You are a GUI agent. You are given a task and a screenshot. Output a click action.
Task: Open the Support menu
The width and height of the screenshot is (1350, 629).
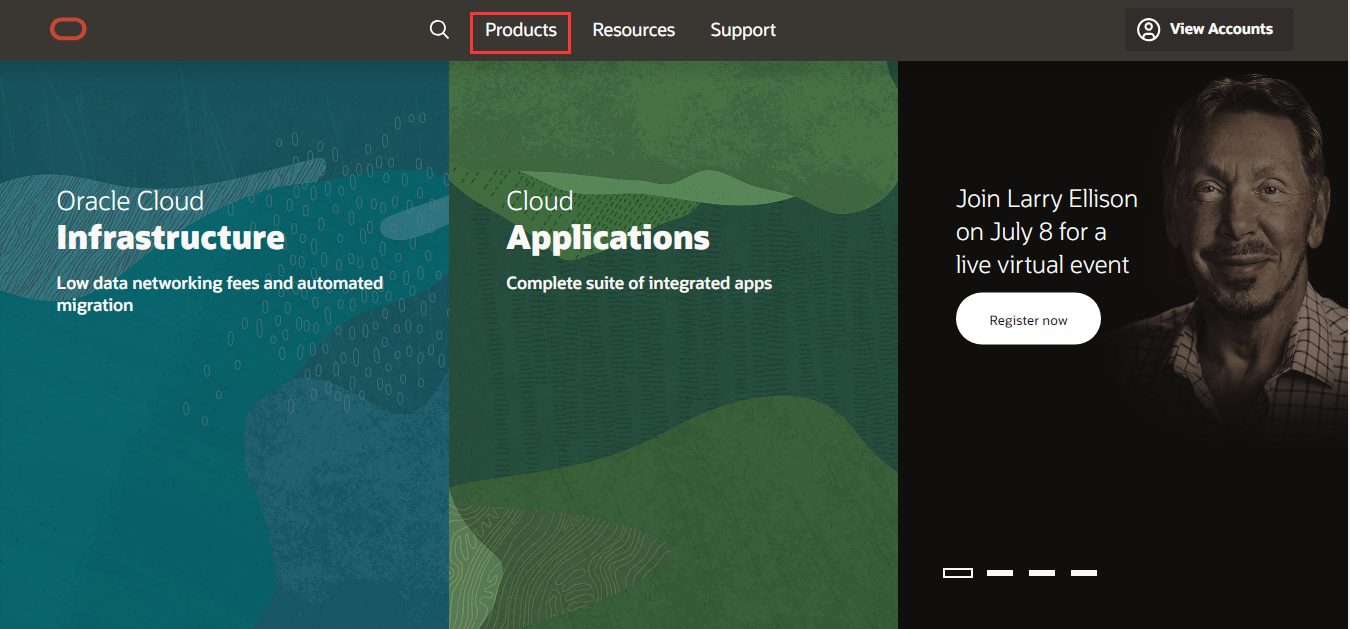tap(743, 30)
